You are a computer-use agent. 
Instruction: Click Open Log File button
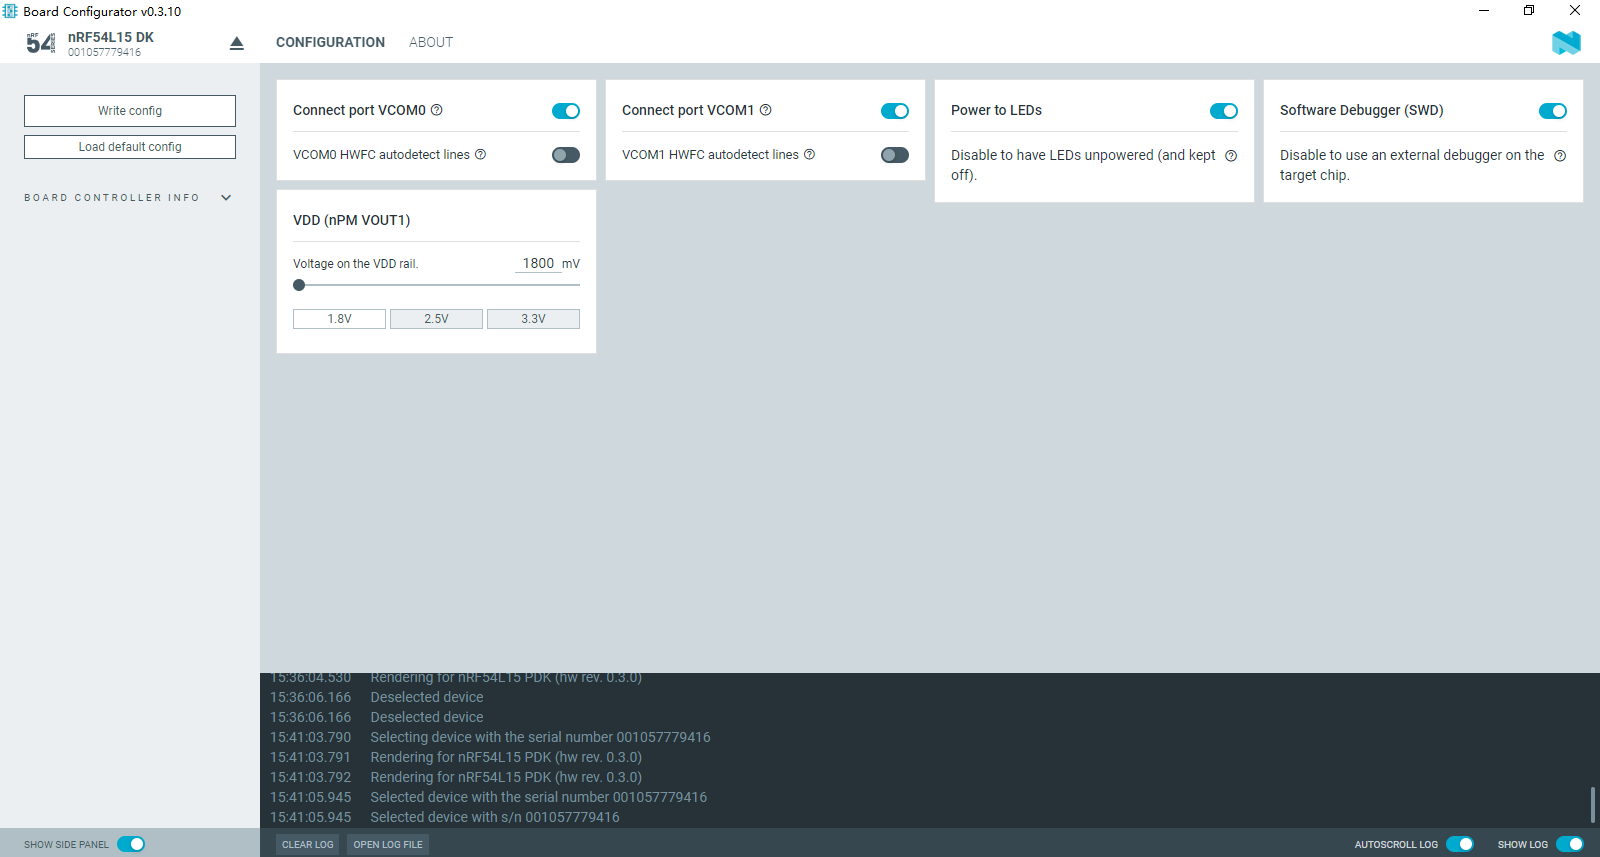coord(388,845)
